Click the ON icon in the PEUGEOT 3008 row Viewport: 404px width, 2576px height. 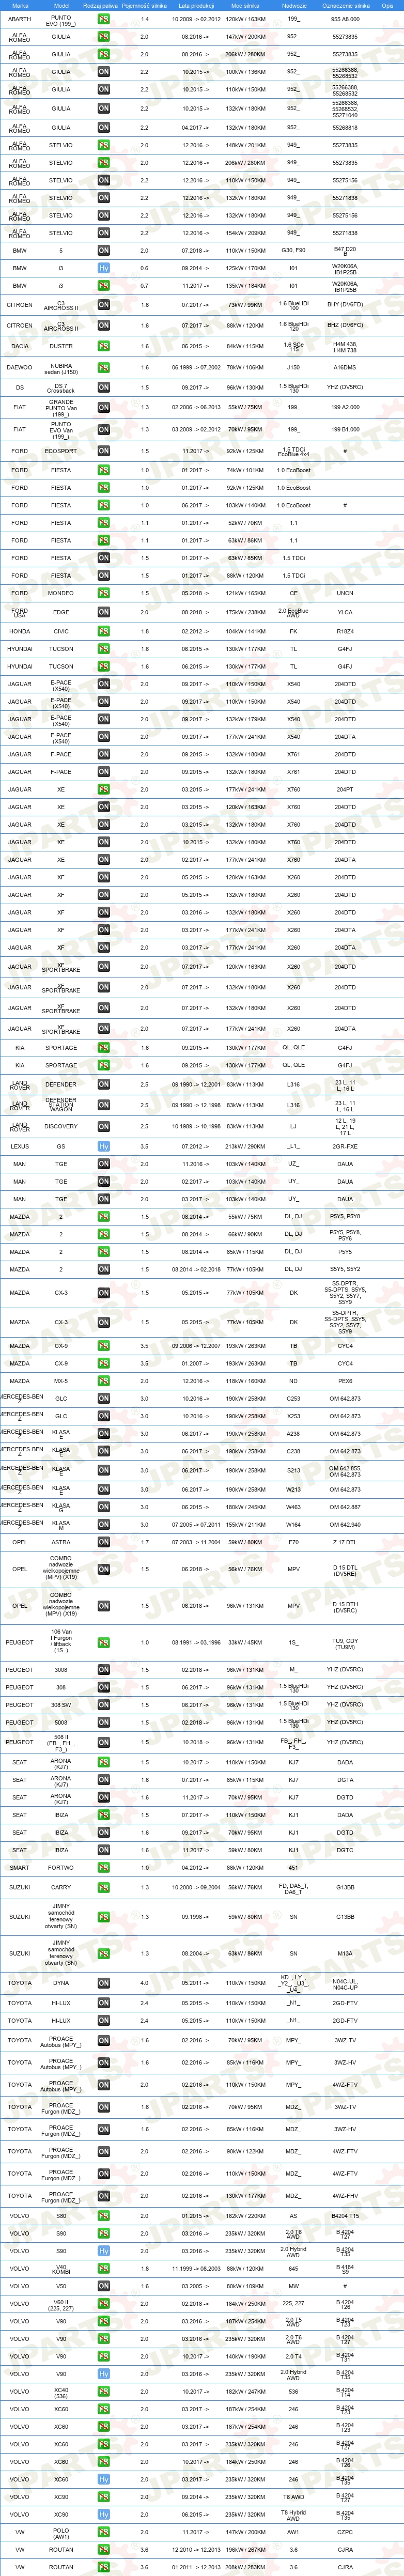coord(104,1669)
